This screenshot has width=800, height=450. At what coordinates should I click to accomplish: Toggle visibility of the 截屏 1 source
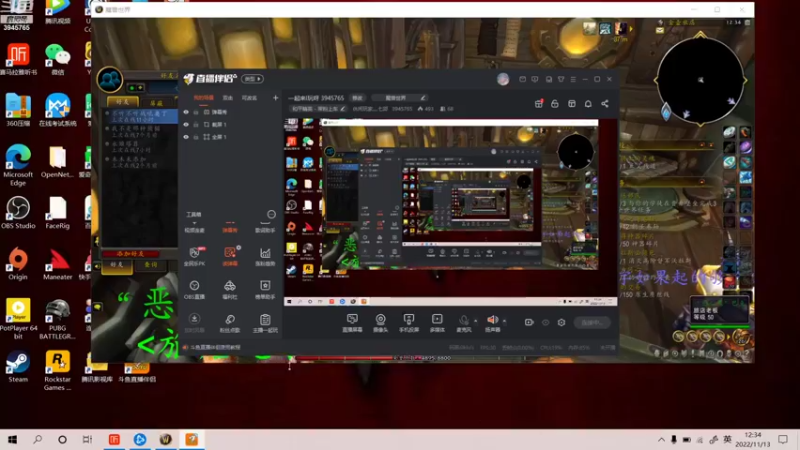tap(186, 124)
